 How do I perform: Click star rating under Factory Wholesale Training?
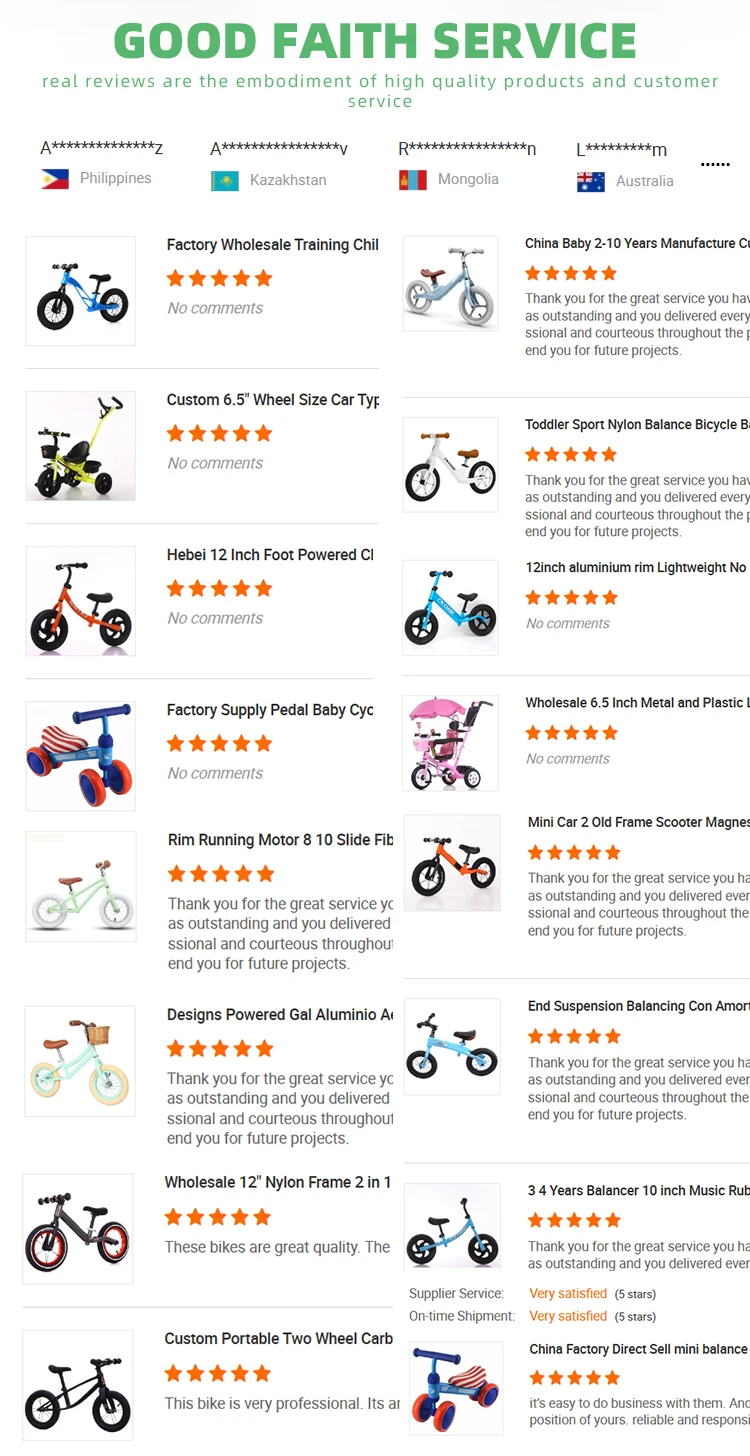pos(219,278)
